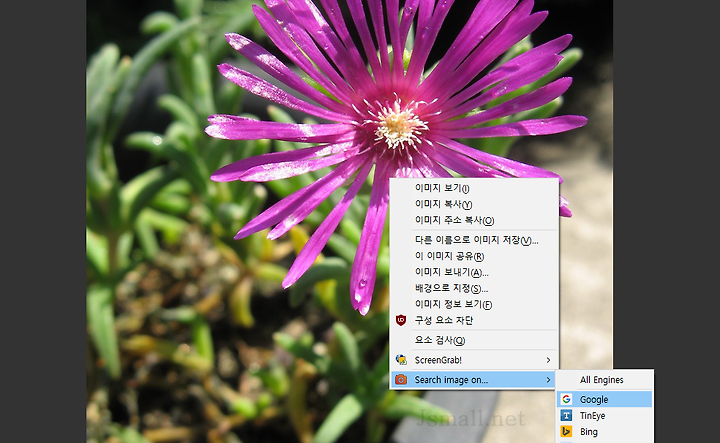This screenshot has width=720, height=443.
Task: Select Google search engine entry
Action: coord(605,399)
